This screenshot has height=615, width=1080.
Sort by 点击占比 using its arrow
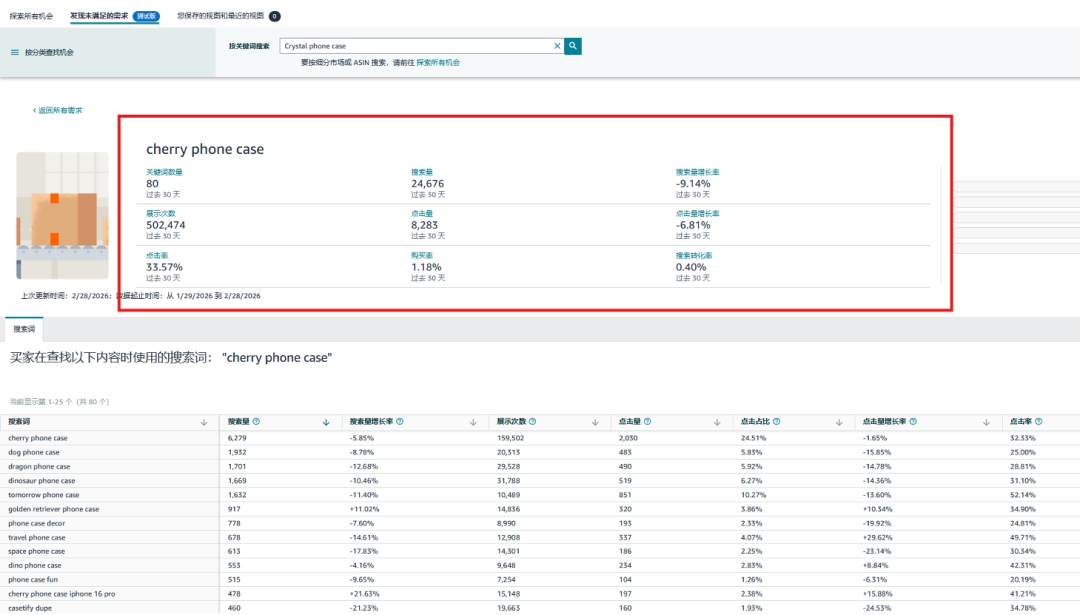click(839, 423)
